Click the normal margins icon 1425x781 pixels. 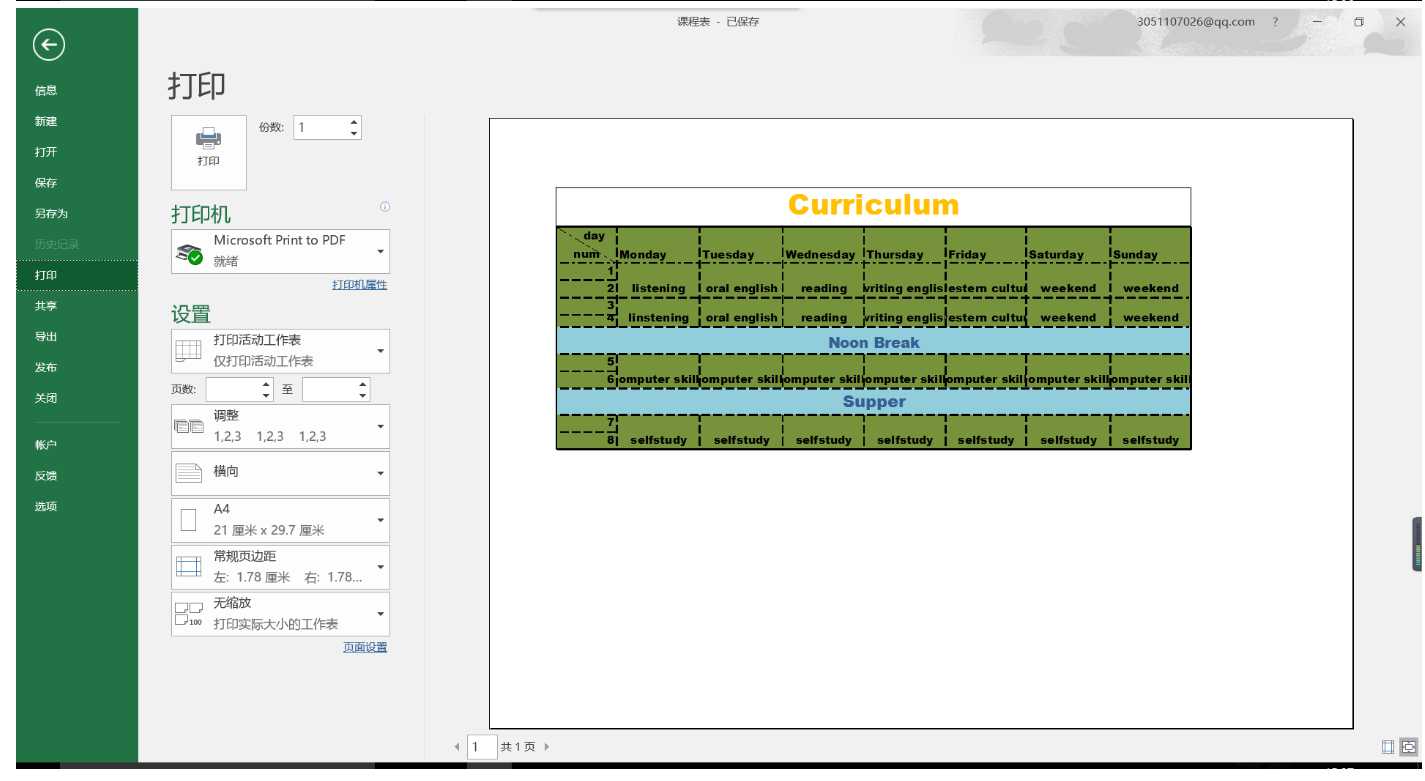coord(188,567)
